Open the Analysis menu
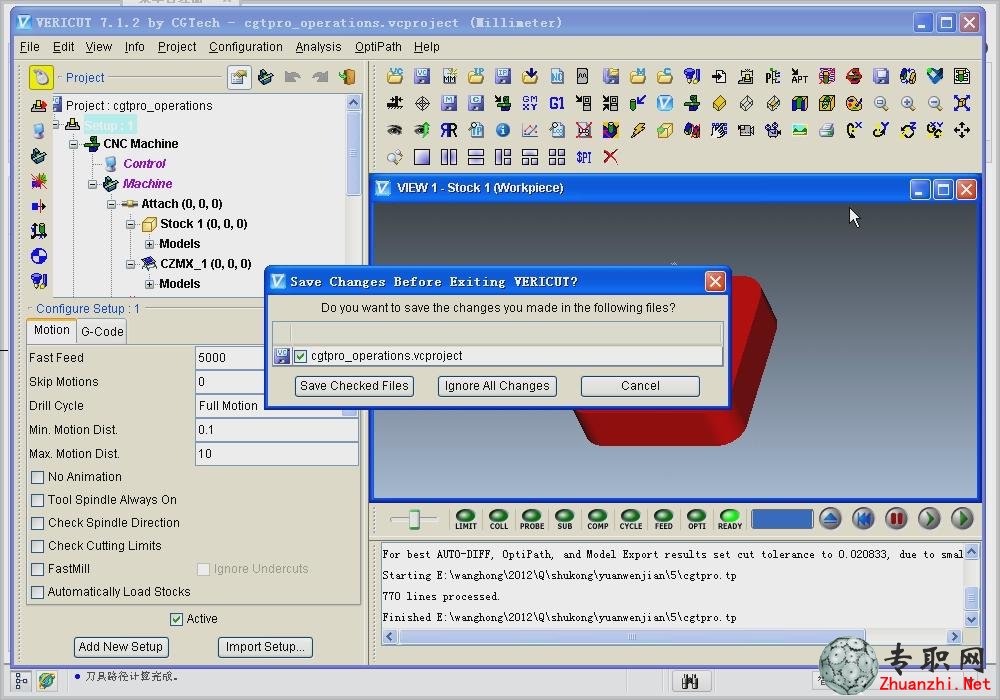 point(318,47)
